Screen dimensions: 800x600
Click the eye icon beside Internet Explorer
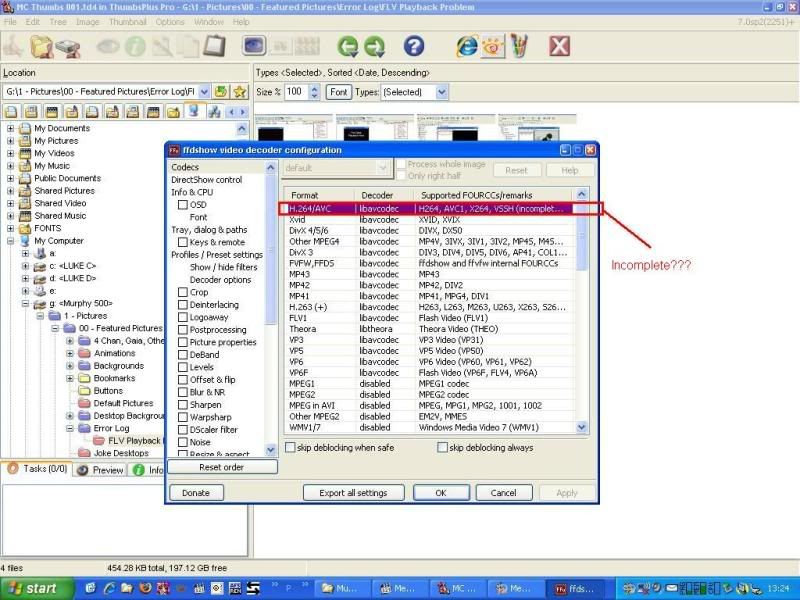[x=492, y=47]
